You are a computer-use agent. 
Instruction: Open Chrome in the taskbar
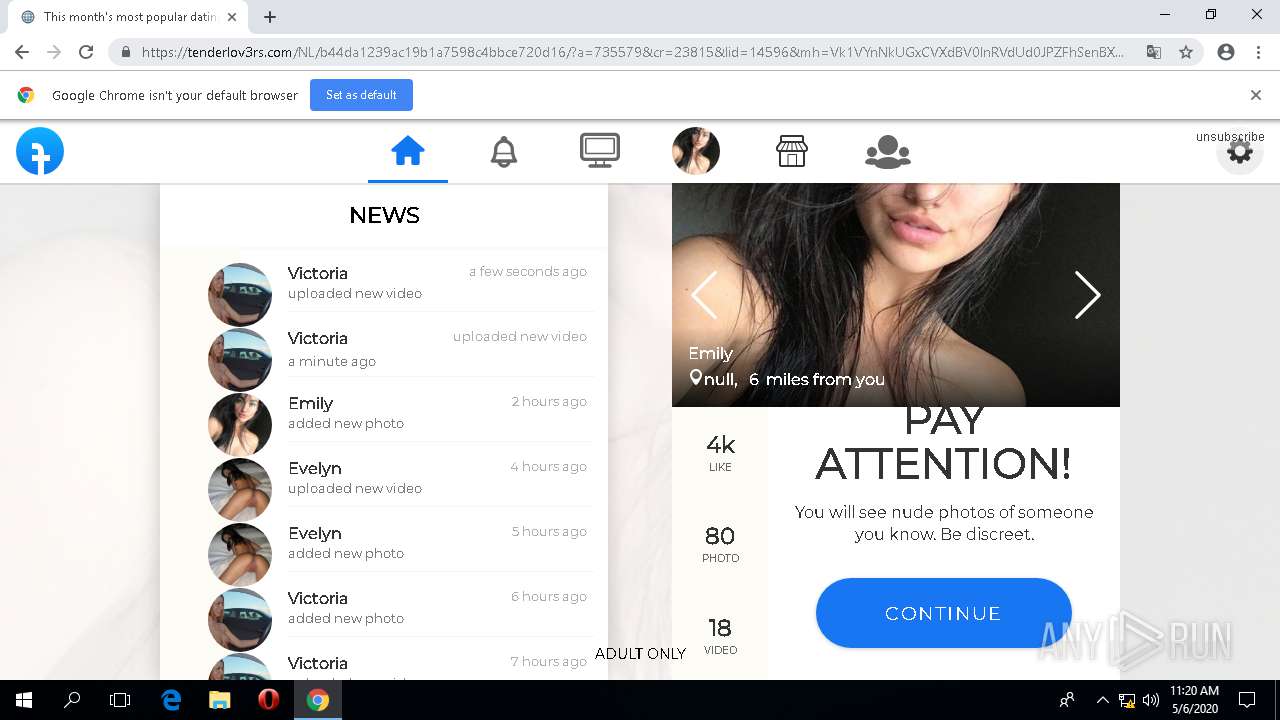[x=318, y=700]
